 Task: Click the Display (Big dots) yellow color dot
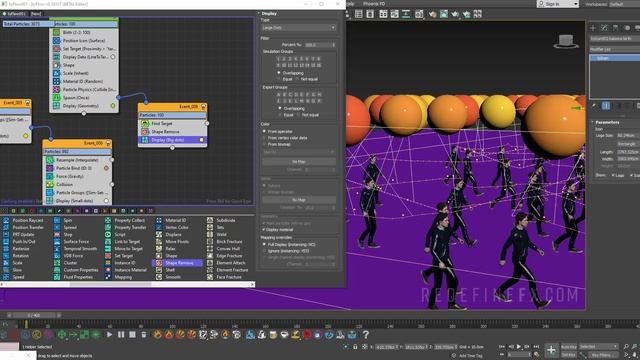tap(201, 140)
